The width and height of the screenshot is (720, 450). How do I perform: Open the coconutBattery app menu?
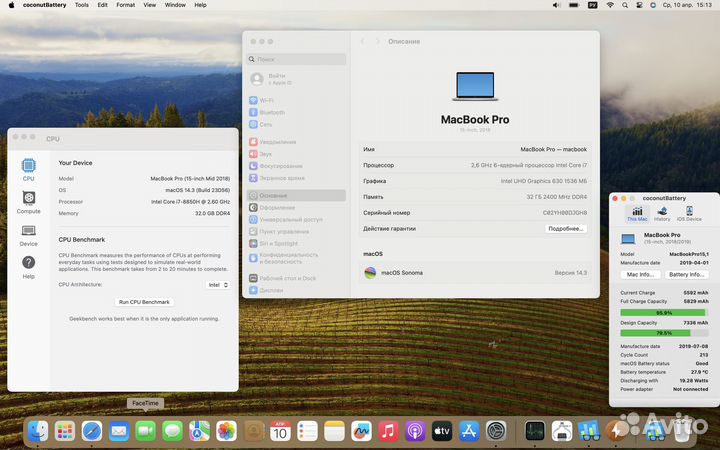45,5
